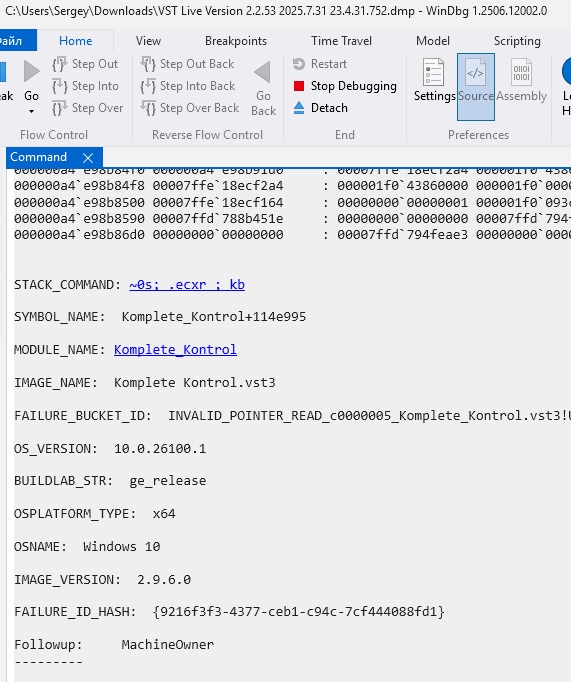
Task: Click stack address 000000a4`e98b86d0 row
Action: 292,235
